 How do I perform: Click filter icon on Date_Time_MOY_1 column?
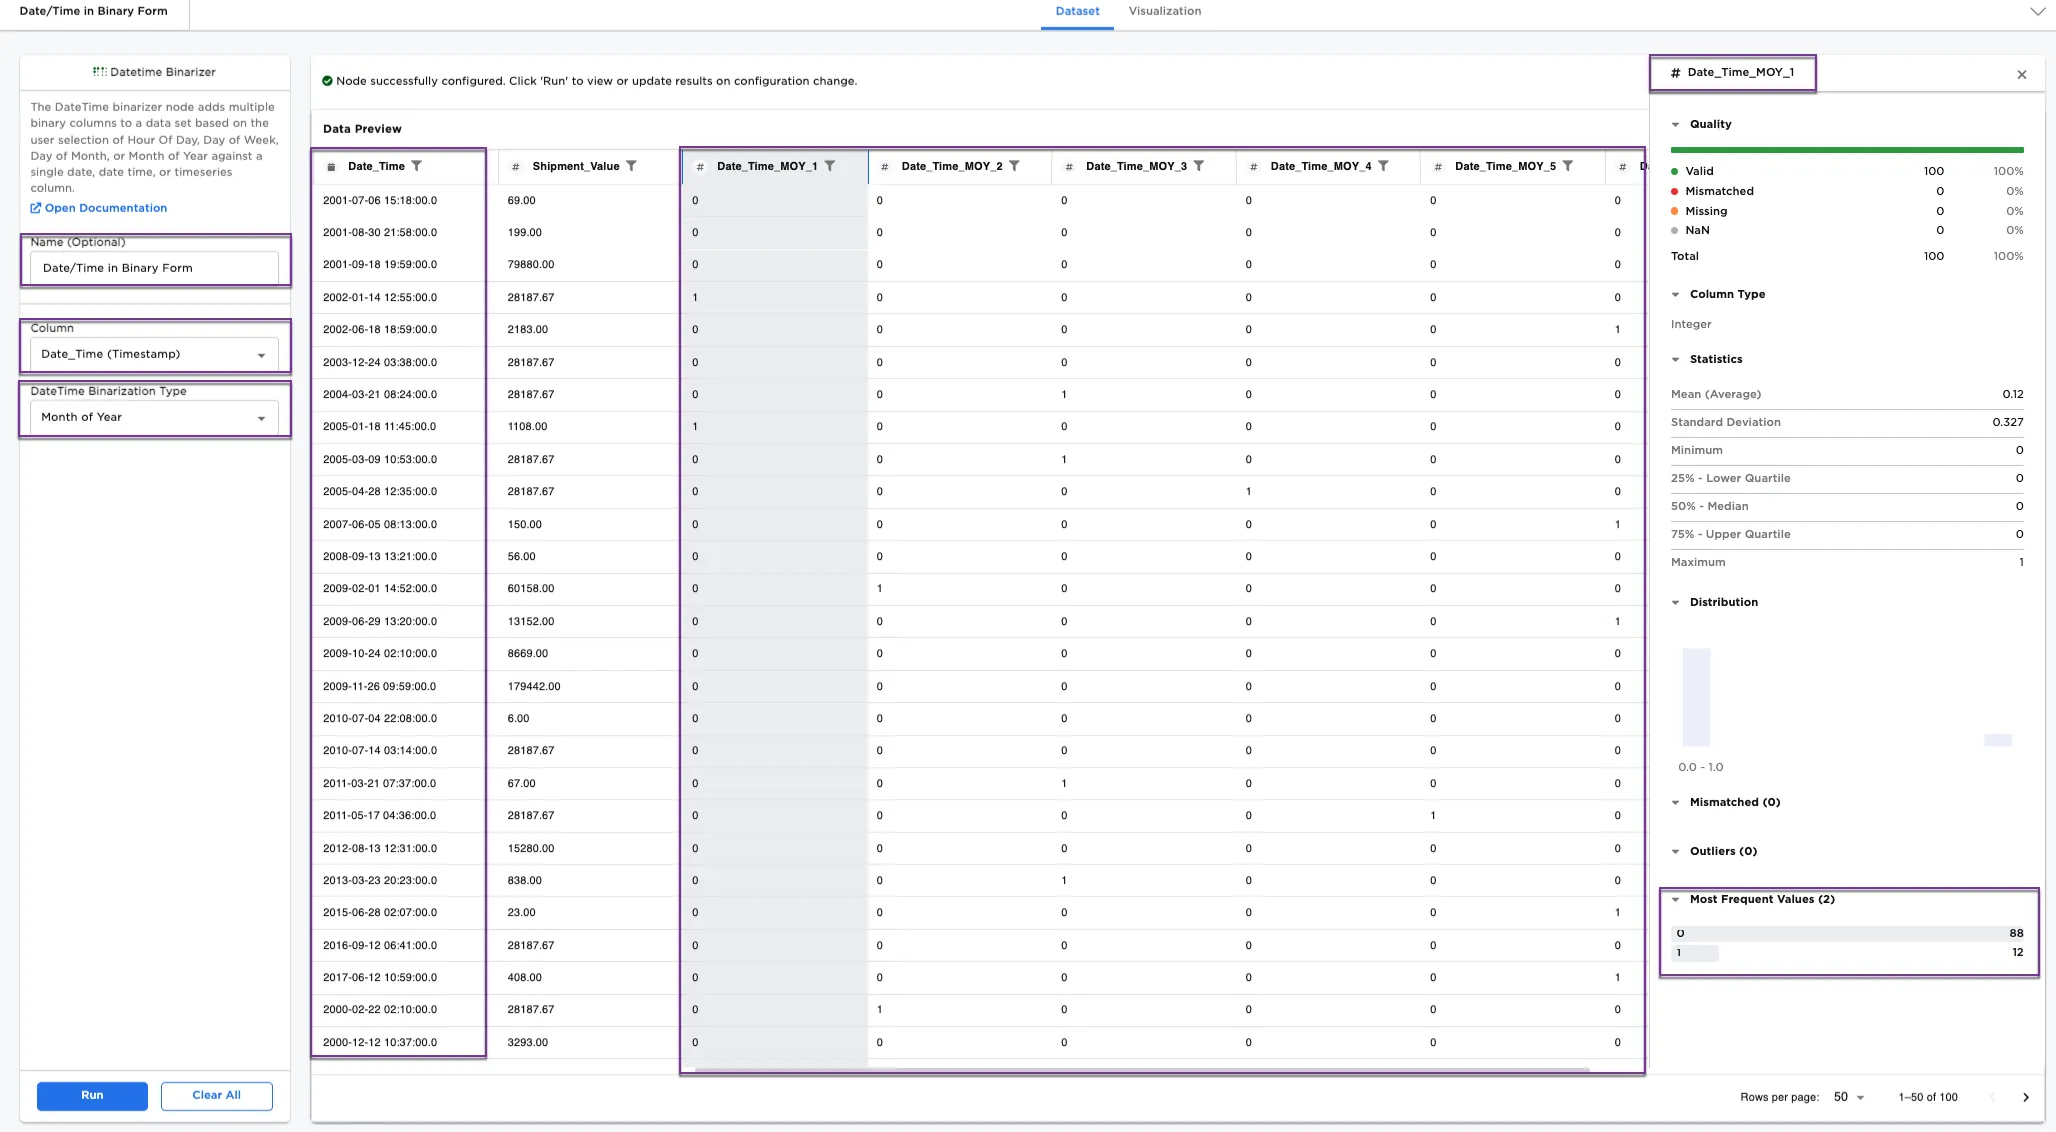(830, 166)
